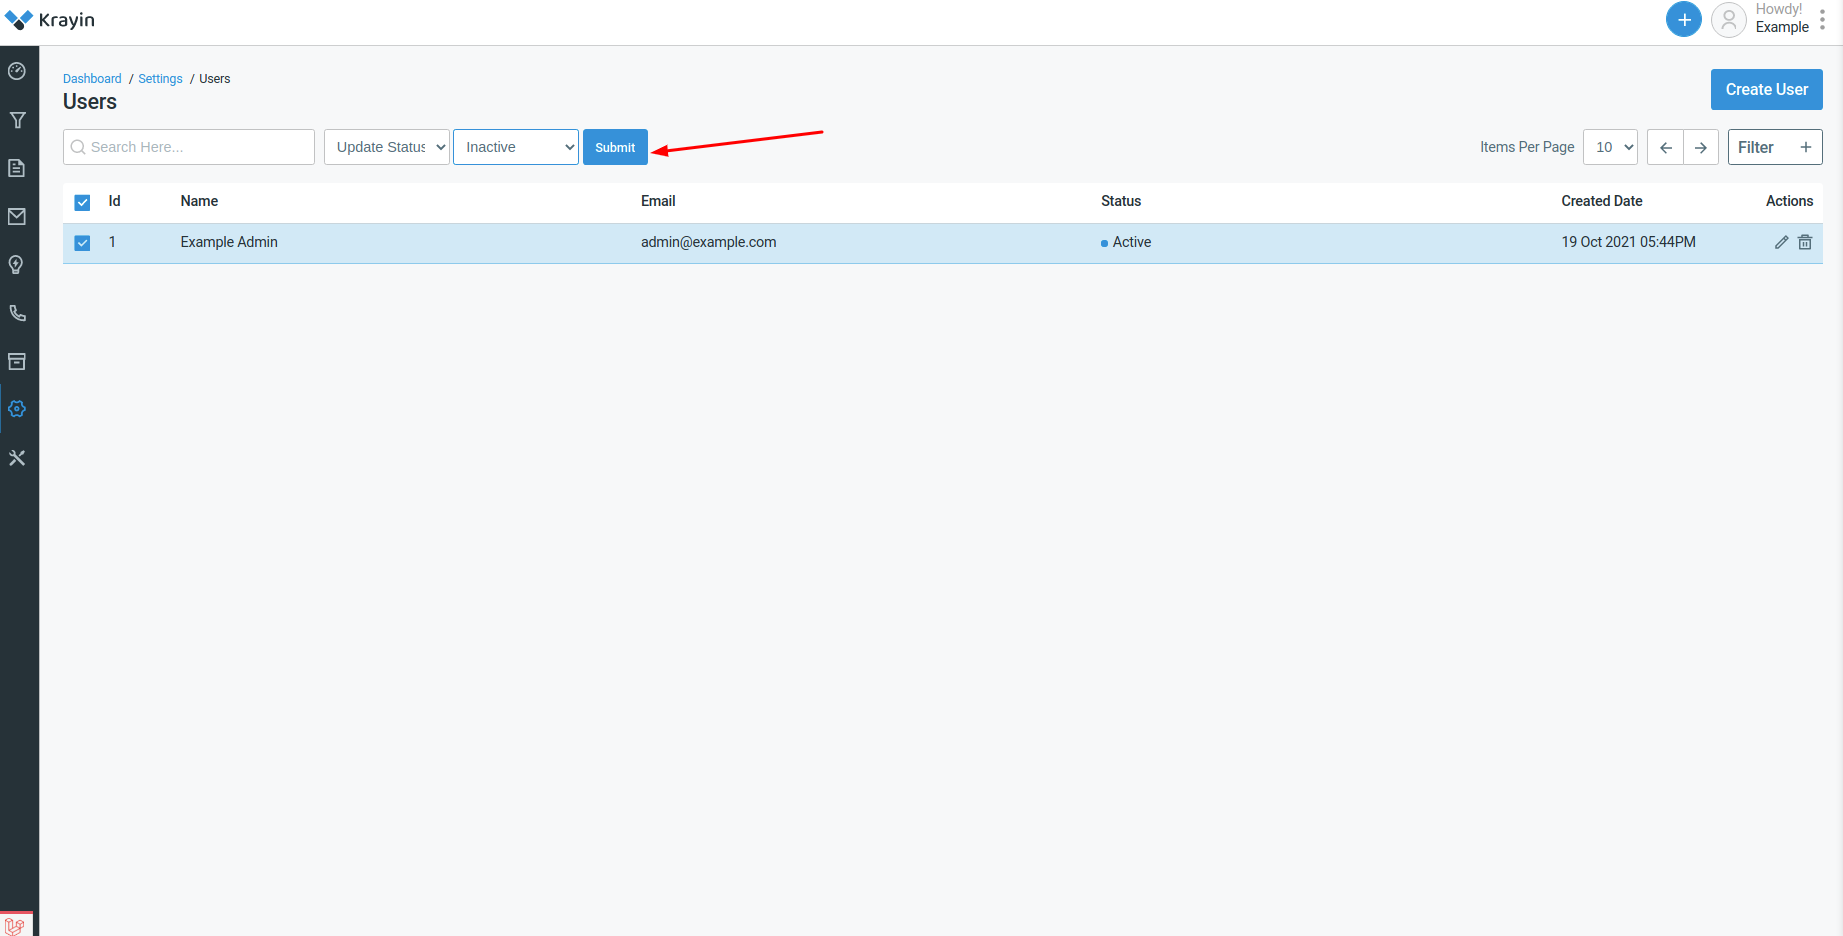1843x936 pixels.
Task: Open the quick-create plus button in header
Action: point(1683,19)
